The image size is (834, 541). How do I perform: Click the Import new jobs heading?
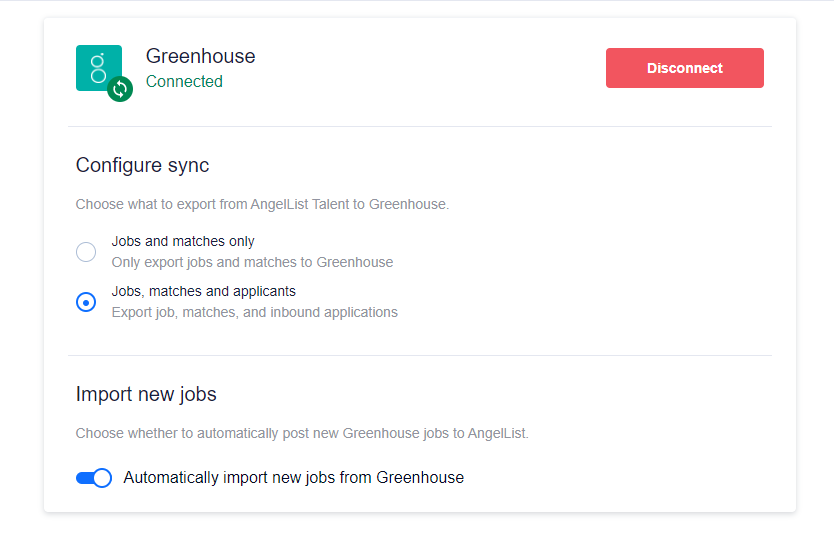tap(146, 394)
